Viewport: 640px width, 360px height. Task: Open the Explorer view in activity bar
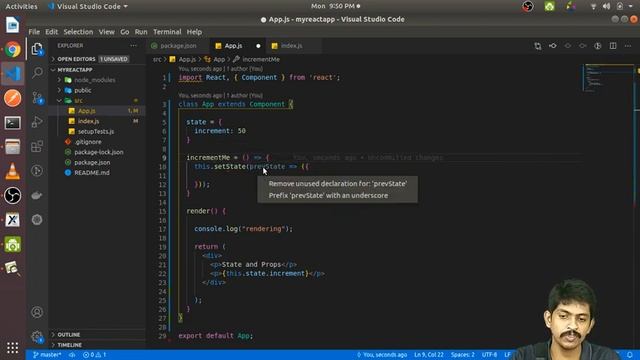tap(37, 49)
